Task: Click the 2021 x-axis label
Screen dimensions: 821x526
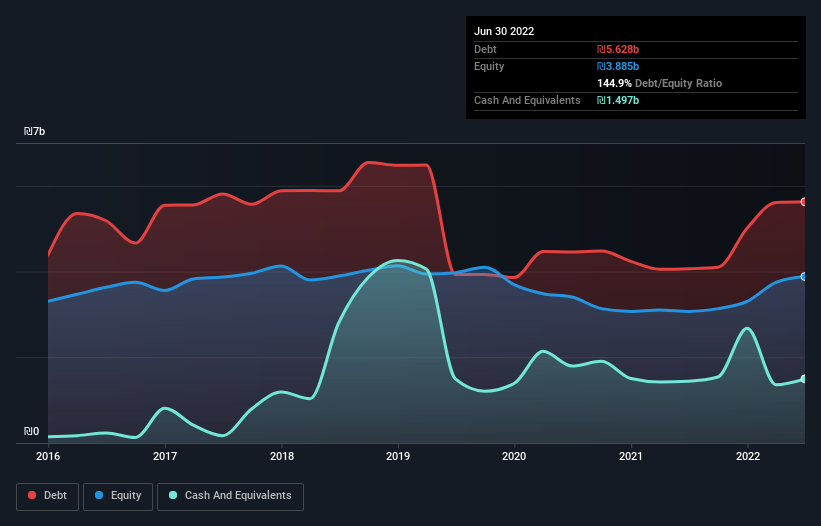Action: (x=631, y=456)
